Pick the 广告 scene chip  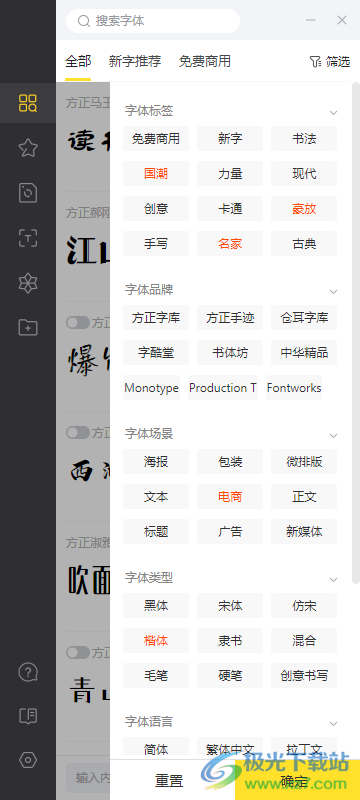[x=230, y=532]
